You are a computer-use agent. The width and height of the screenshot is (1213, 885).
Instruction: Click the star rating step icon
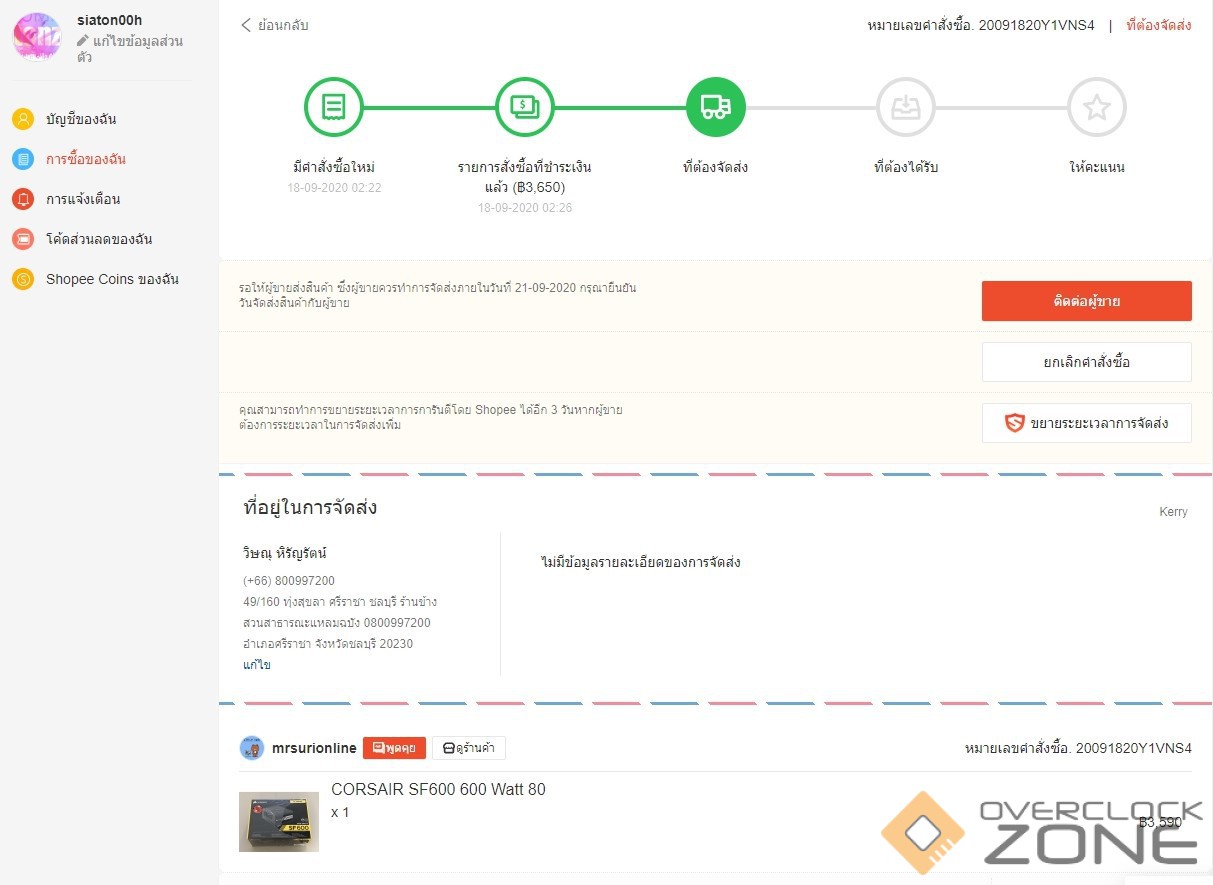pos(1097,107)
